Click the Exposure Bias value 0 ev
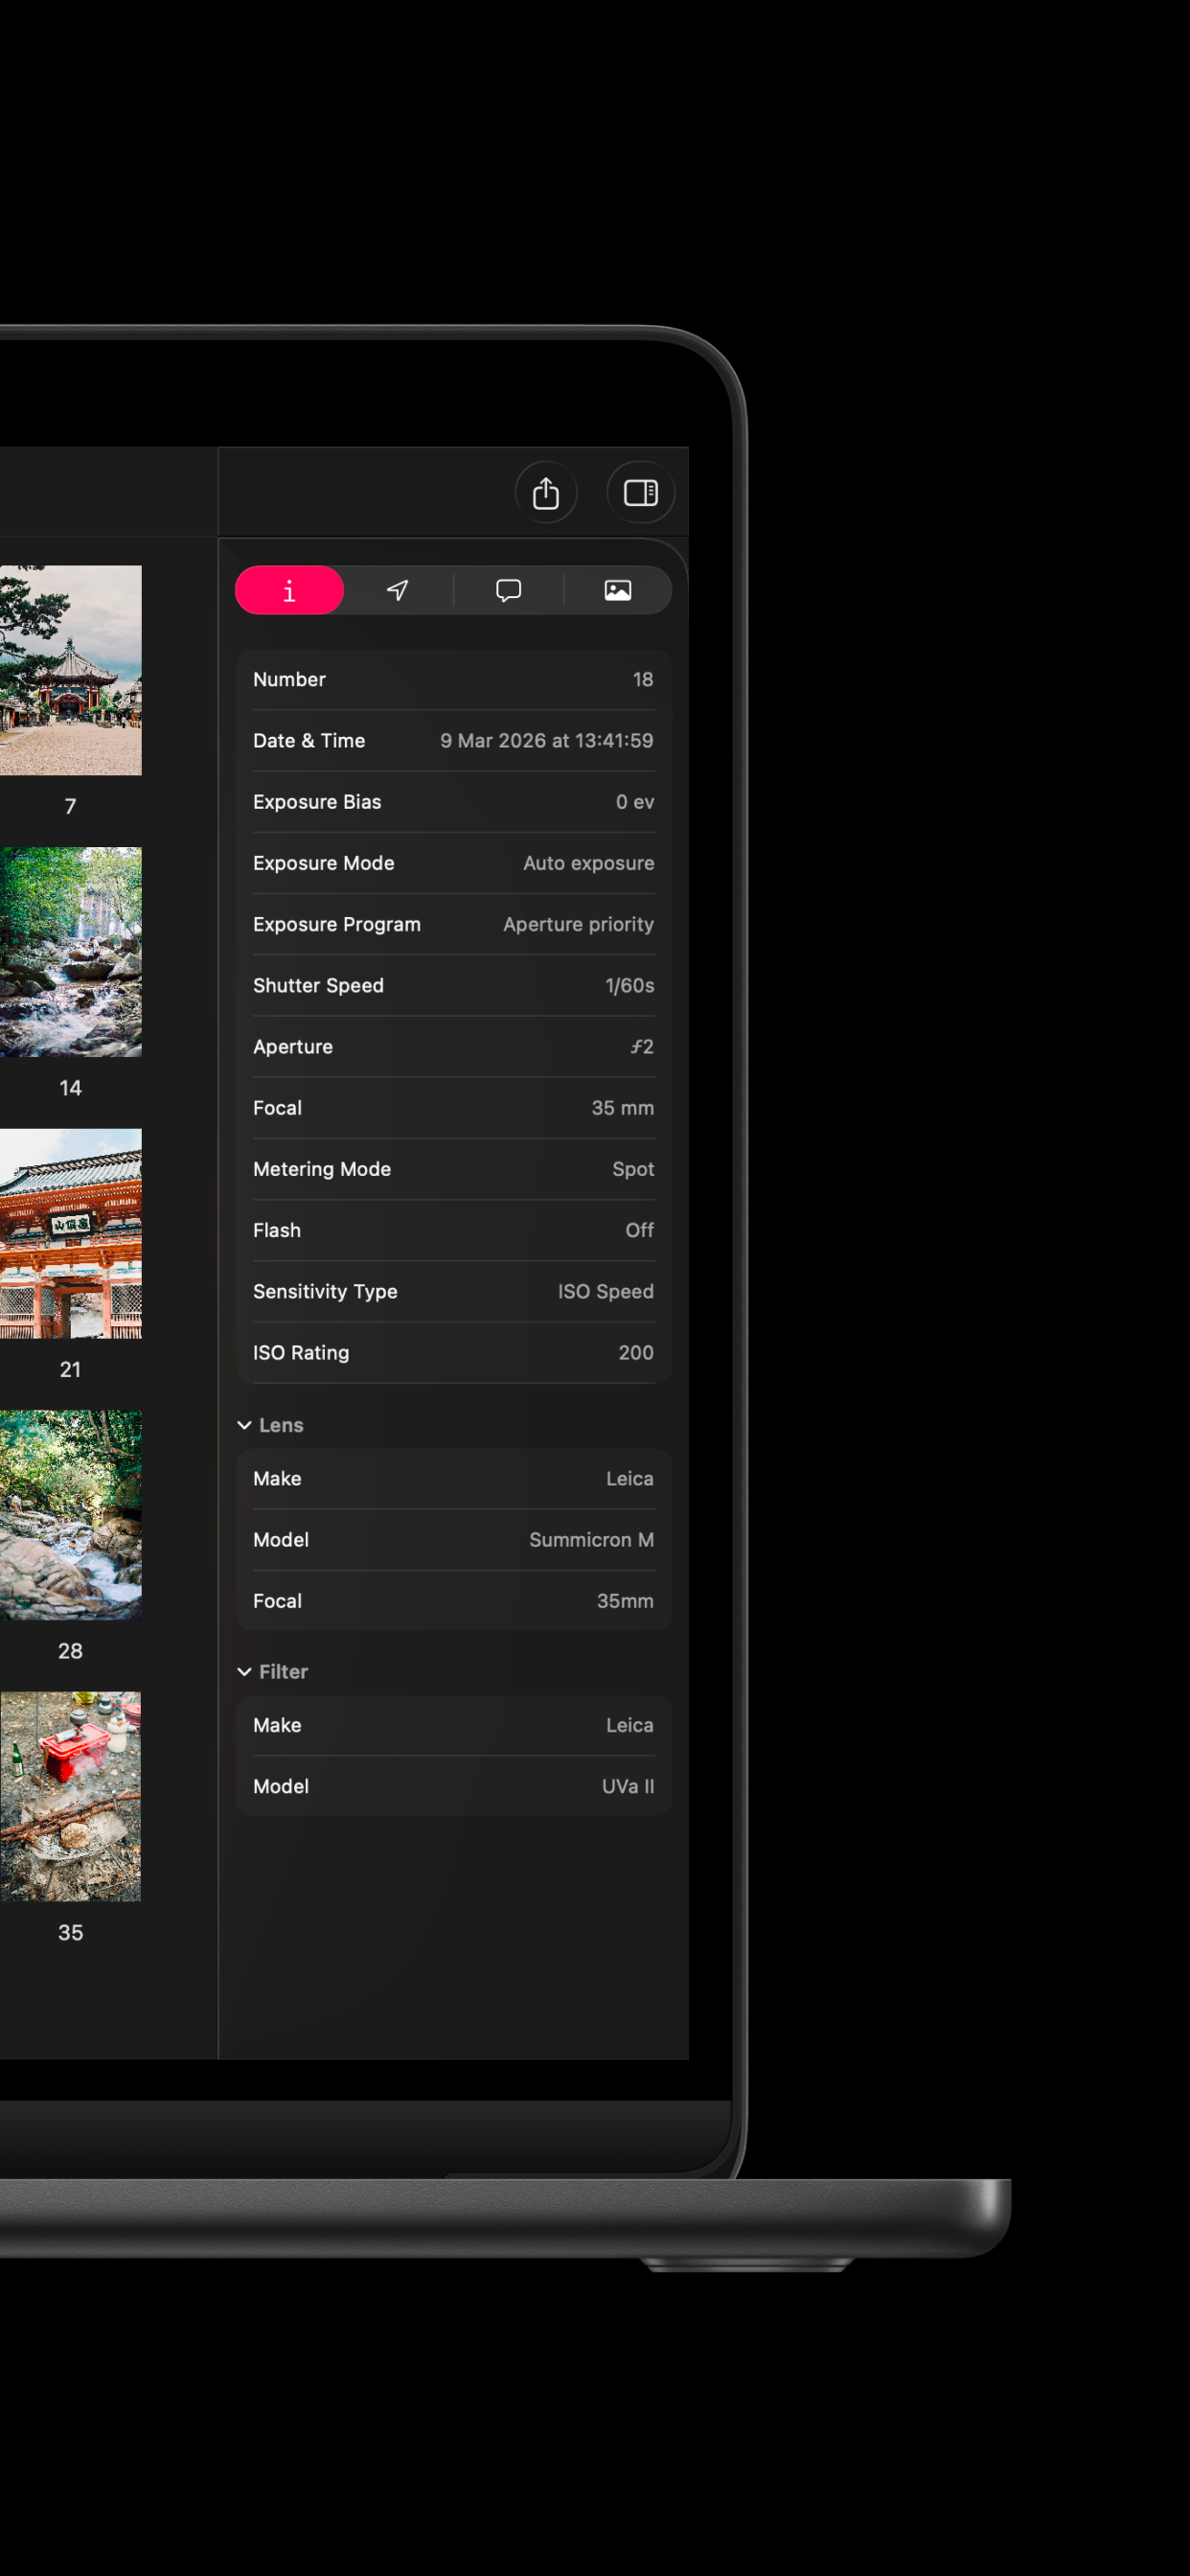1190x2576 pixels. click(635, 802)
